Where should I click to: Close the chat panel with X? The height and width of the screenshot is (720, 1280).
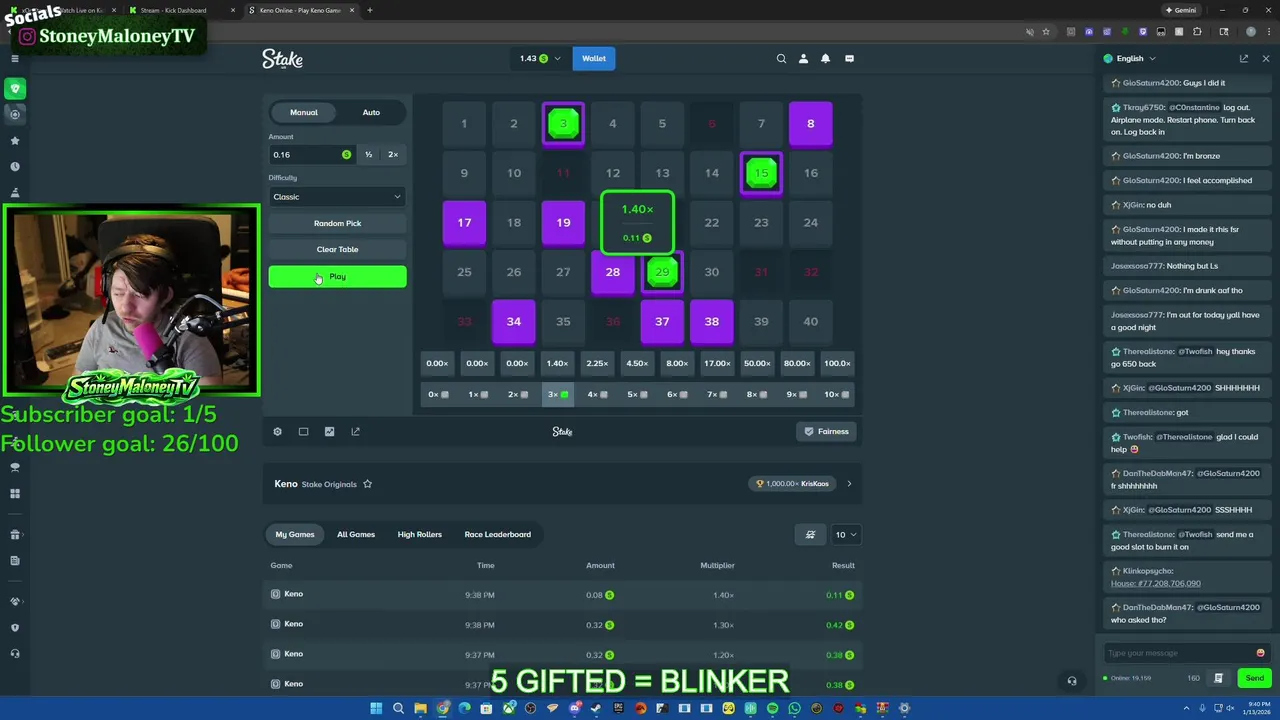coord(1265,59)
